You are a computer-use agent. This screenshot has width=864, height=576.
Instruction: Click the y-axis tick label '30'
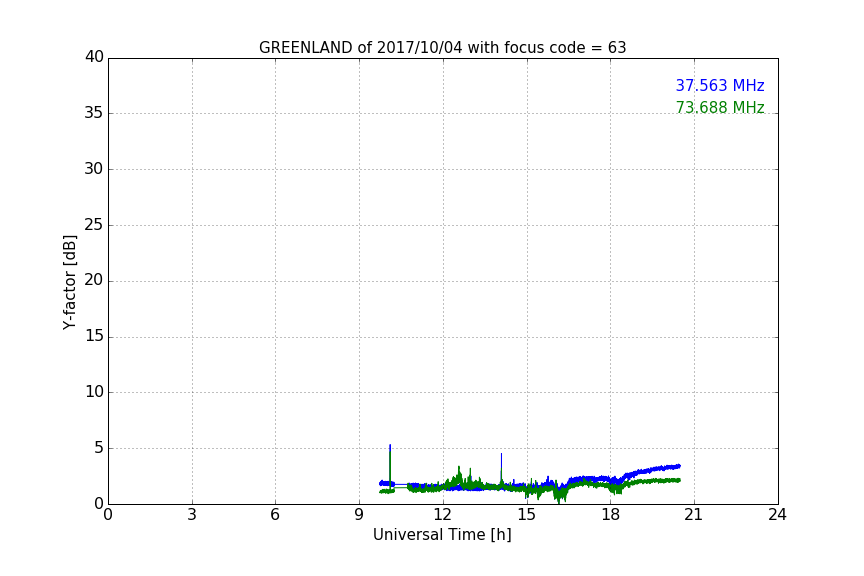(94, 169)
